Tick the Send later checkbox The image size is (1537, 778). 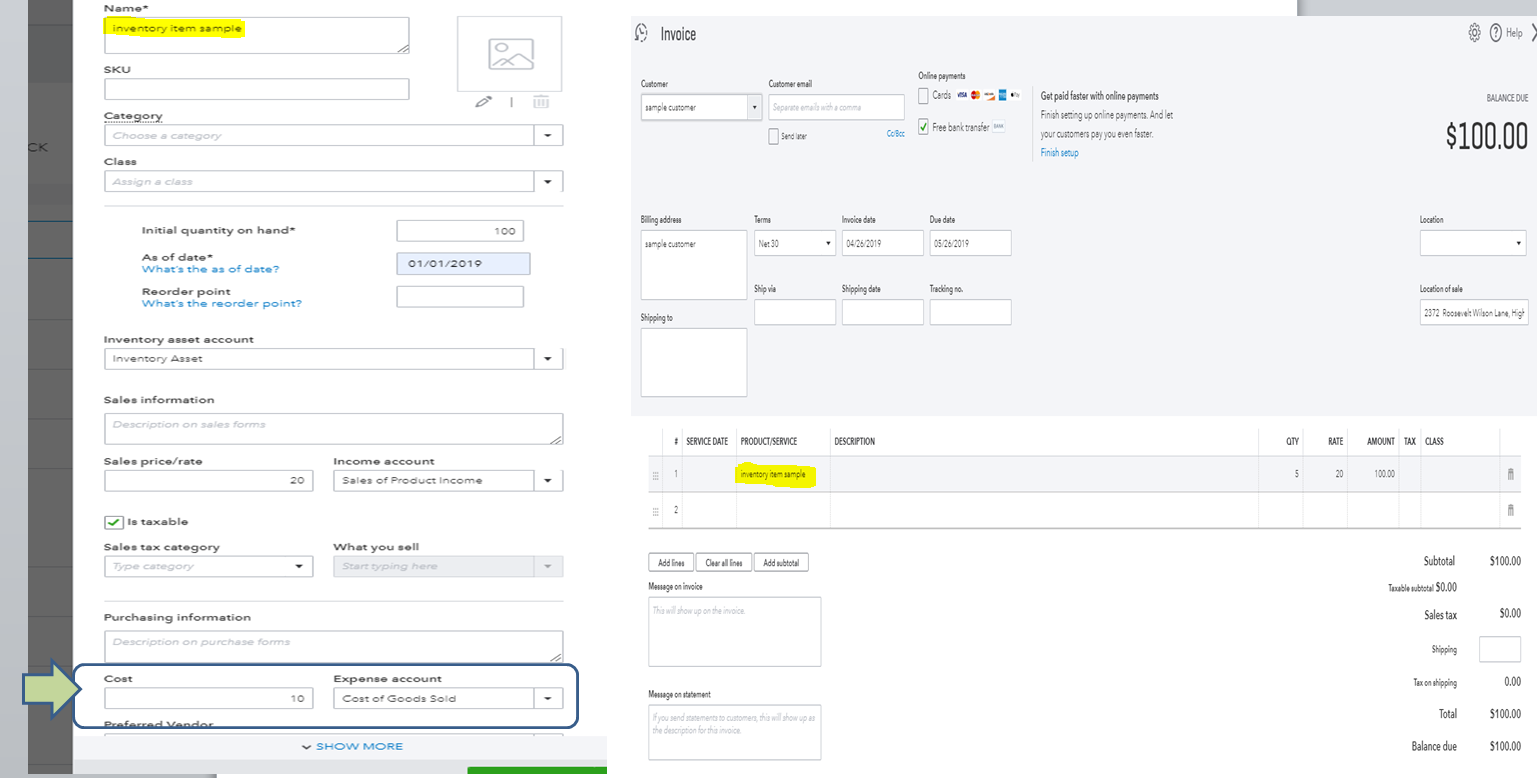coord(774,137)
